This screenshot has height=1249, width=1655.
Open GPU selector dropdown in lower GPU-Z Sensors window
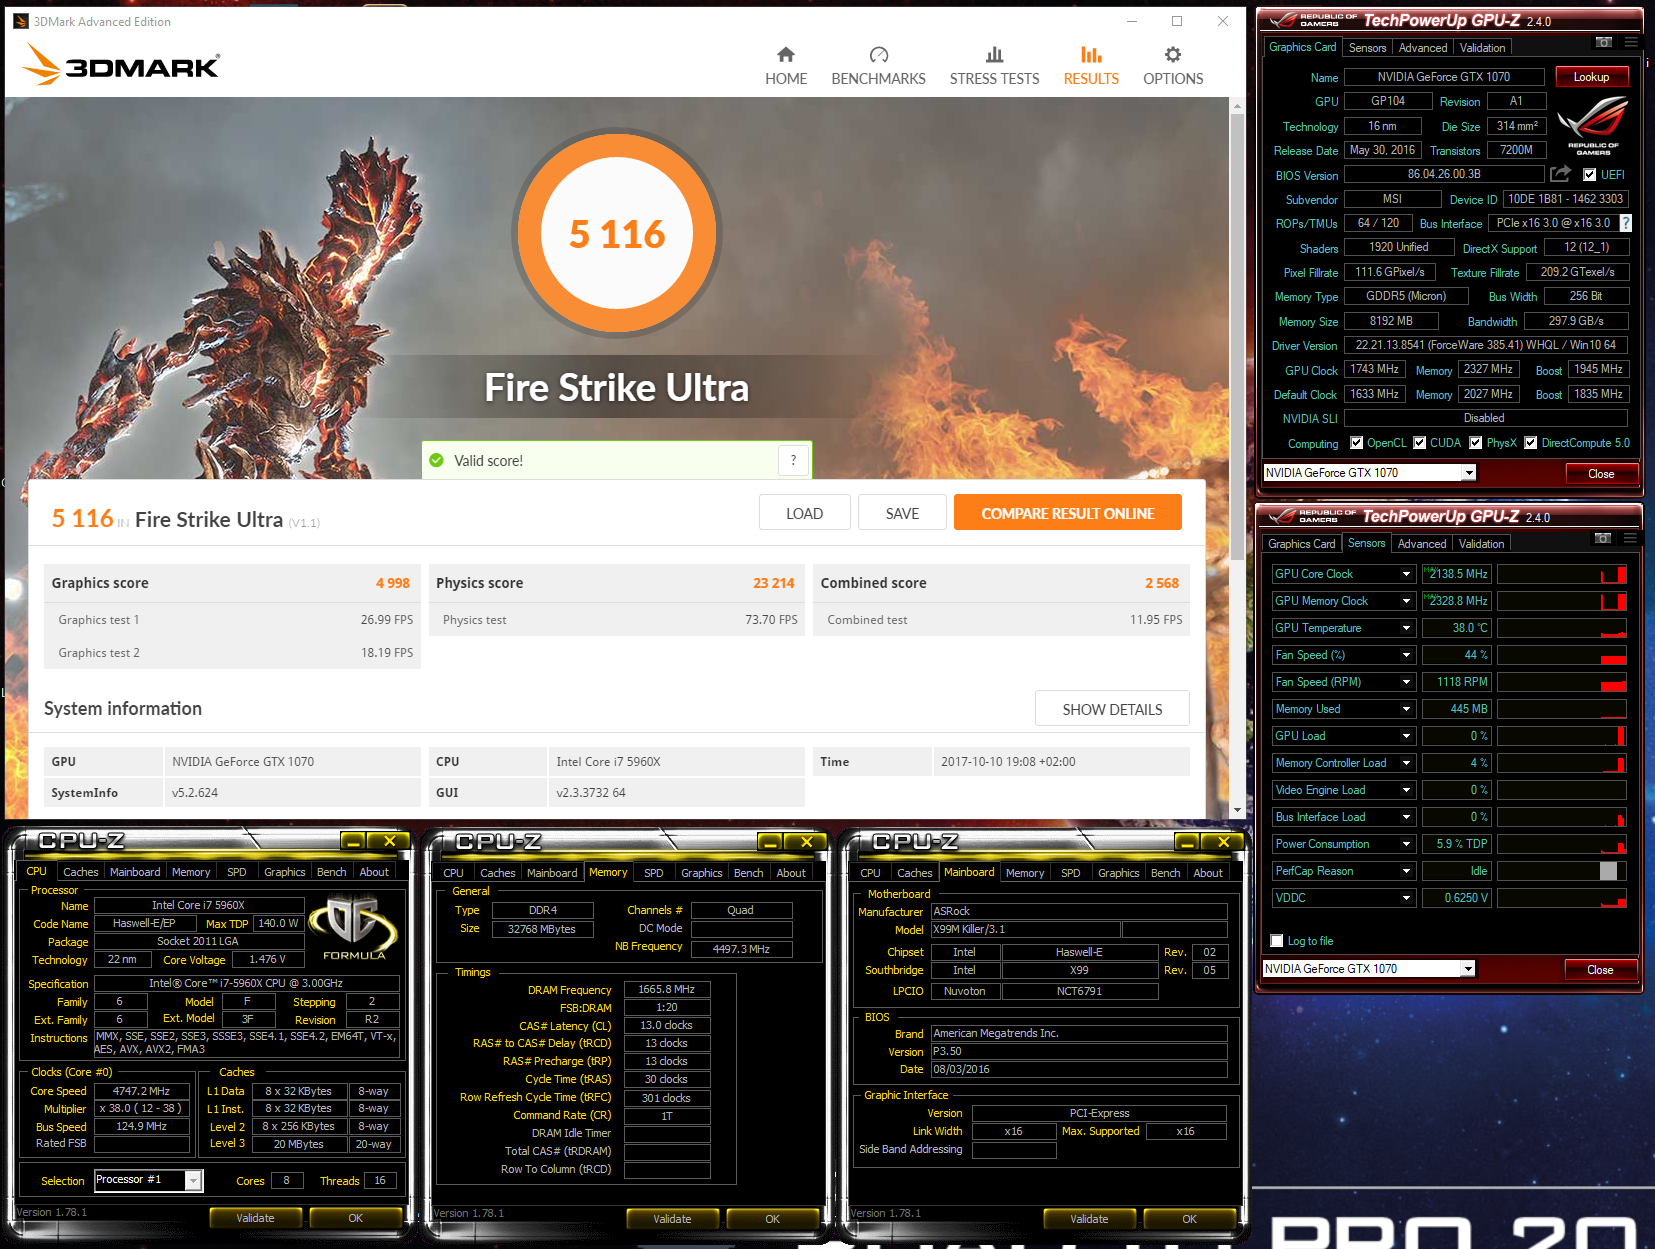pyautogui.click(x=1468, y=969)
